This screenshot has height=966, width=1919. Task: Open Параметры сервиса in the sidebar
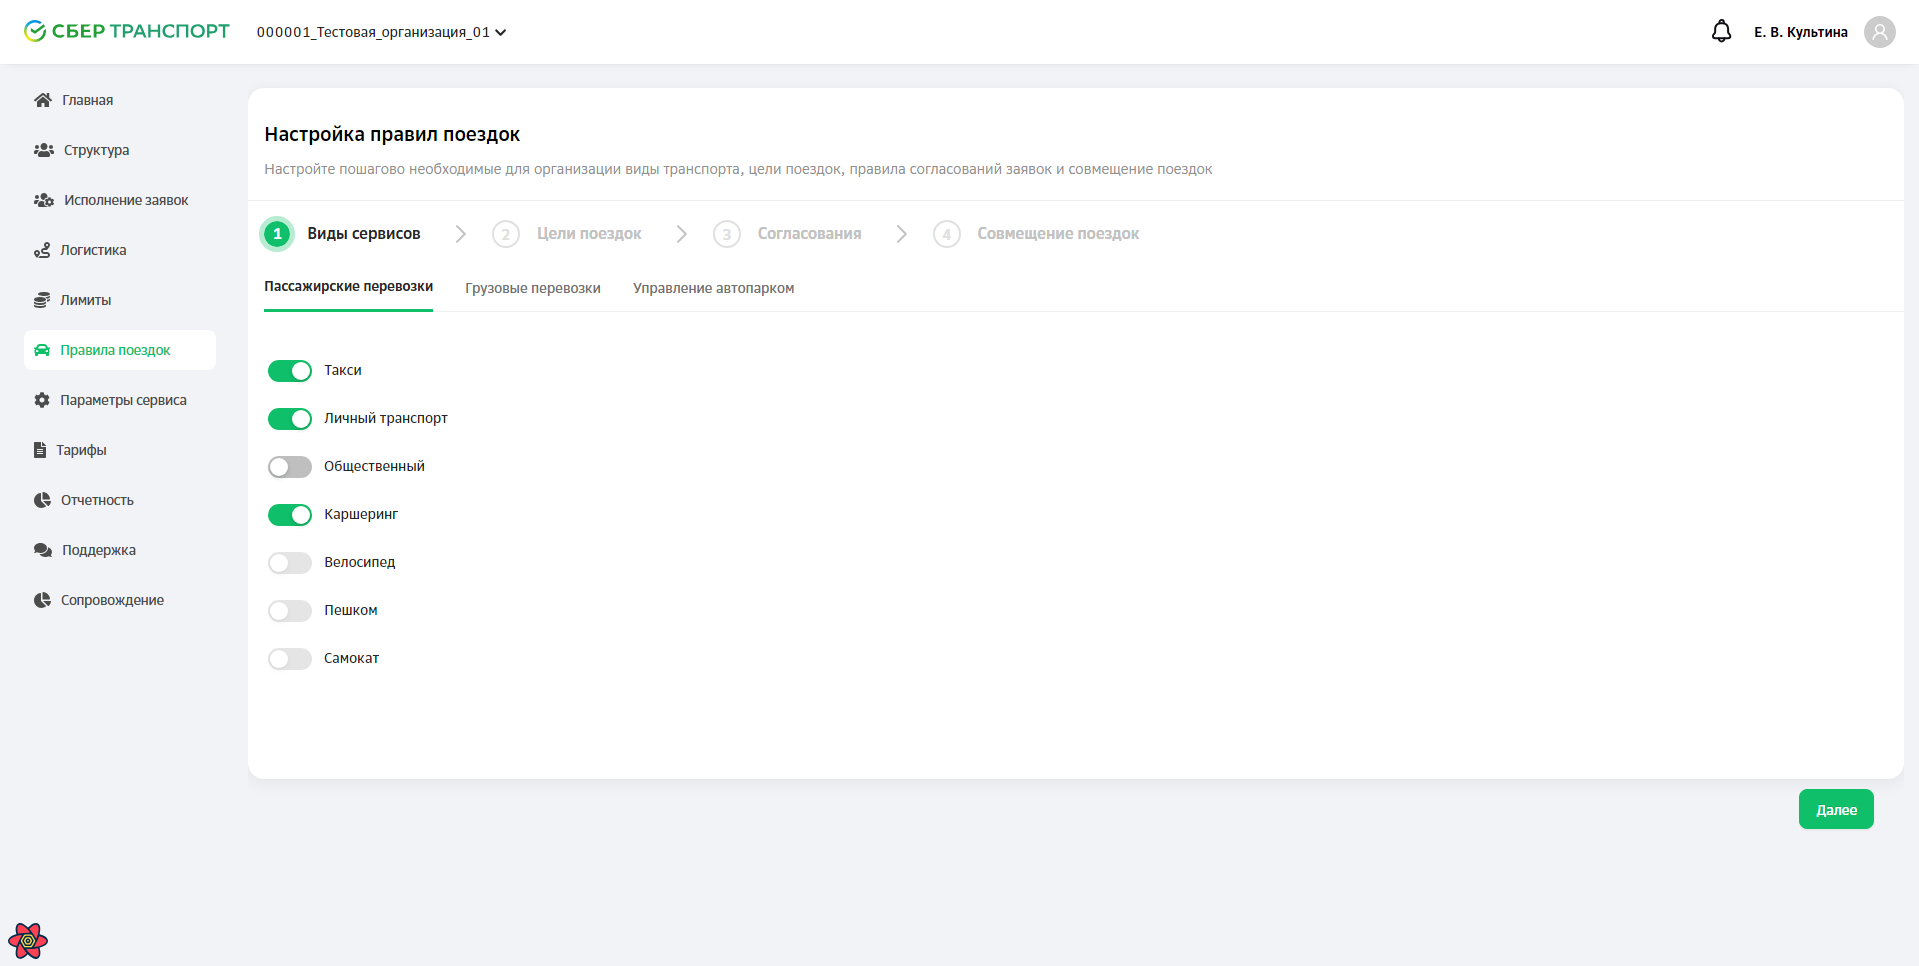pyautogui.click(x=120, y=400)
